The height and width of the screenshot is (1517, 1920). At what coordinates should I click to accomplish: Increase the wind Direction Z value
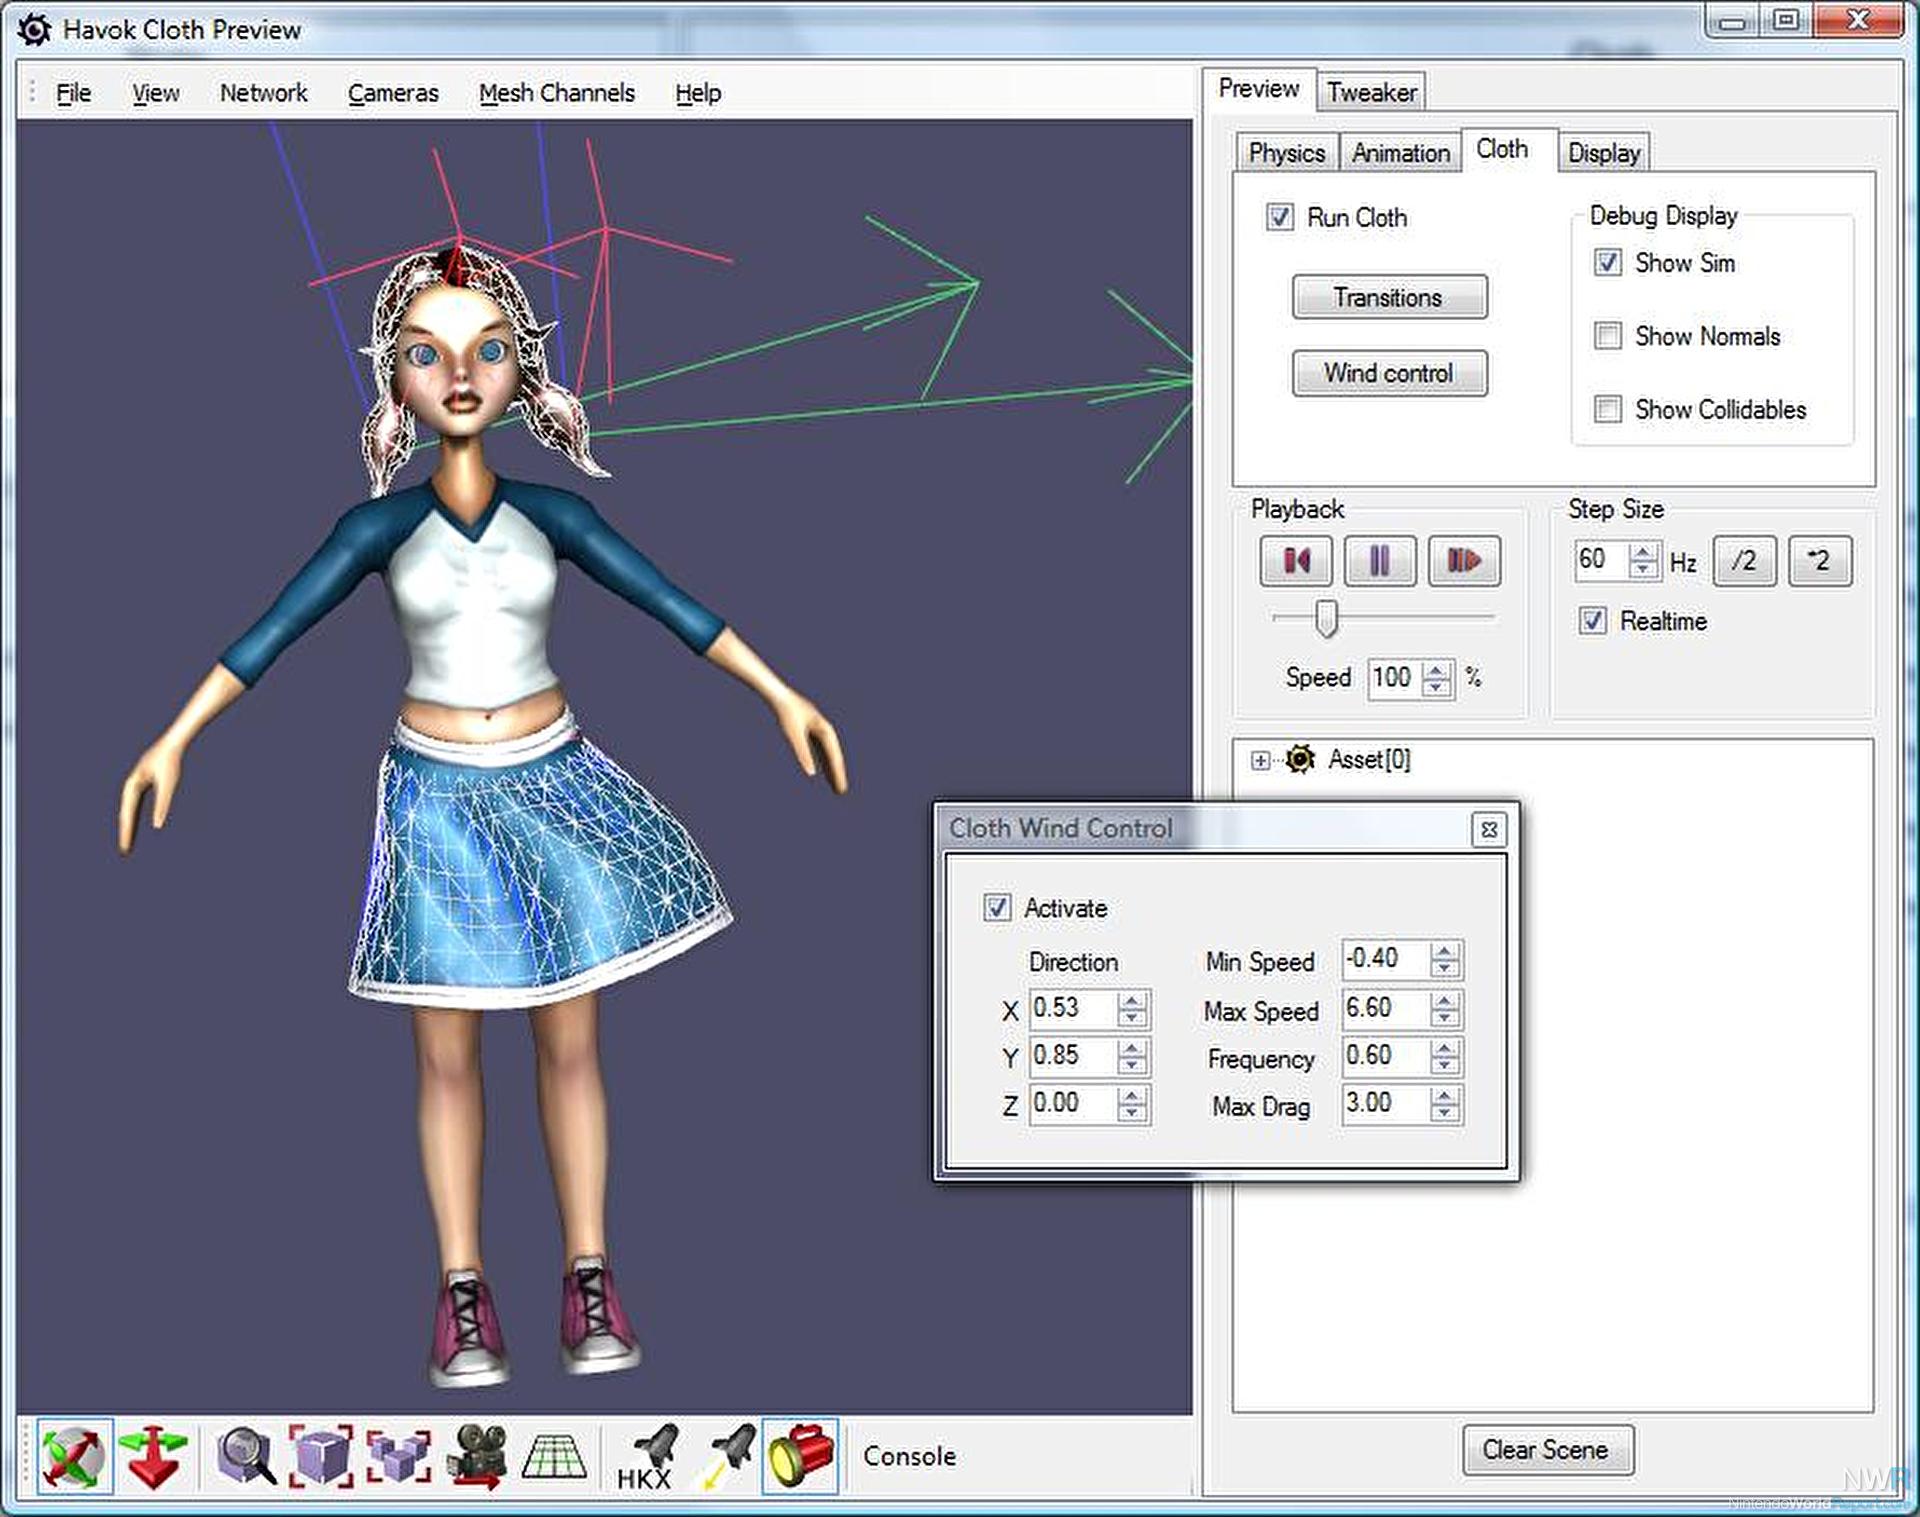(1132, 1095)
